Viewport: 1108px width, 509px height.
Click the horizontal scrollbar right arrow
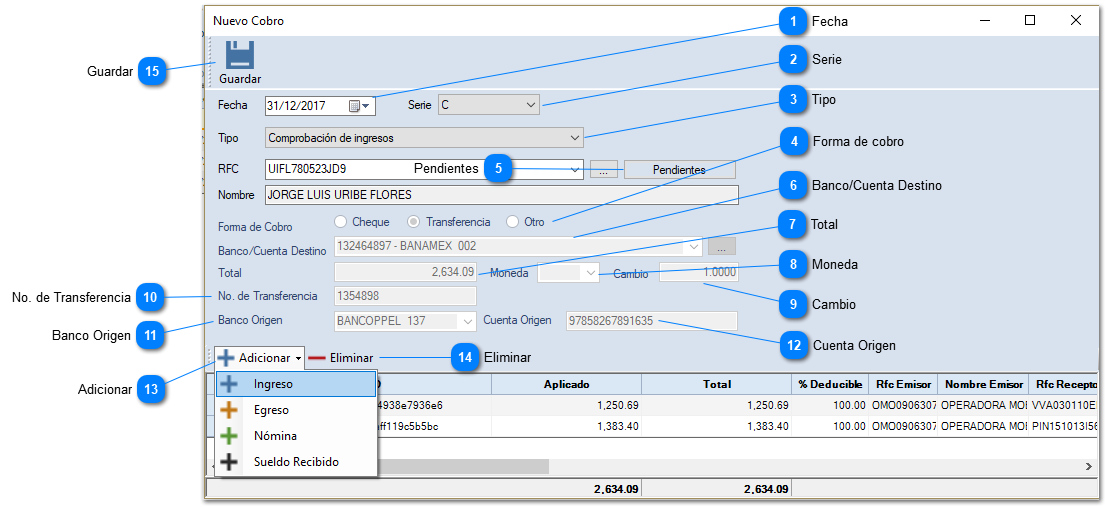coord(1089,466)
